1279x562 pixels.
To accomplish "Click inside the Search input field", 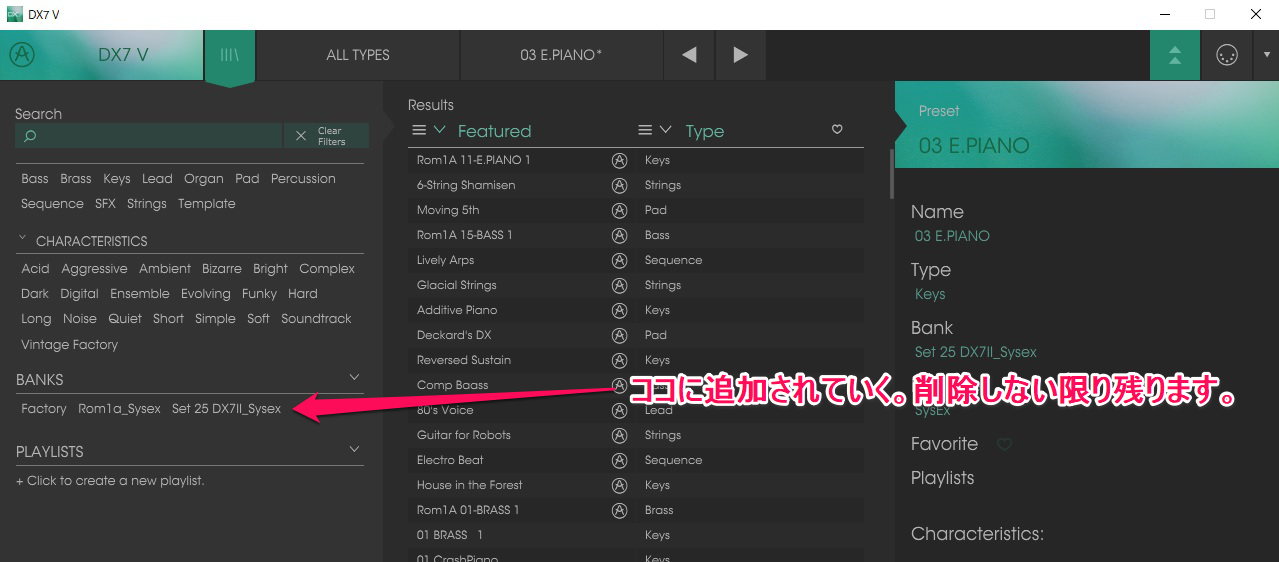I will pyautogui.click(x=149, y=136).
